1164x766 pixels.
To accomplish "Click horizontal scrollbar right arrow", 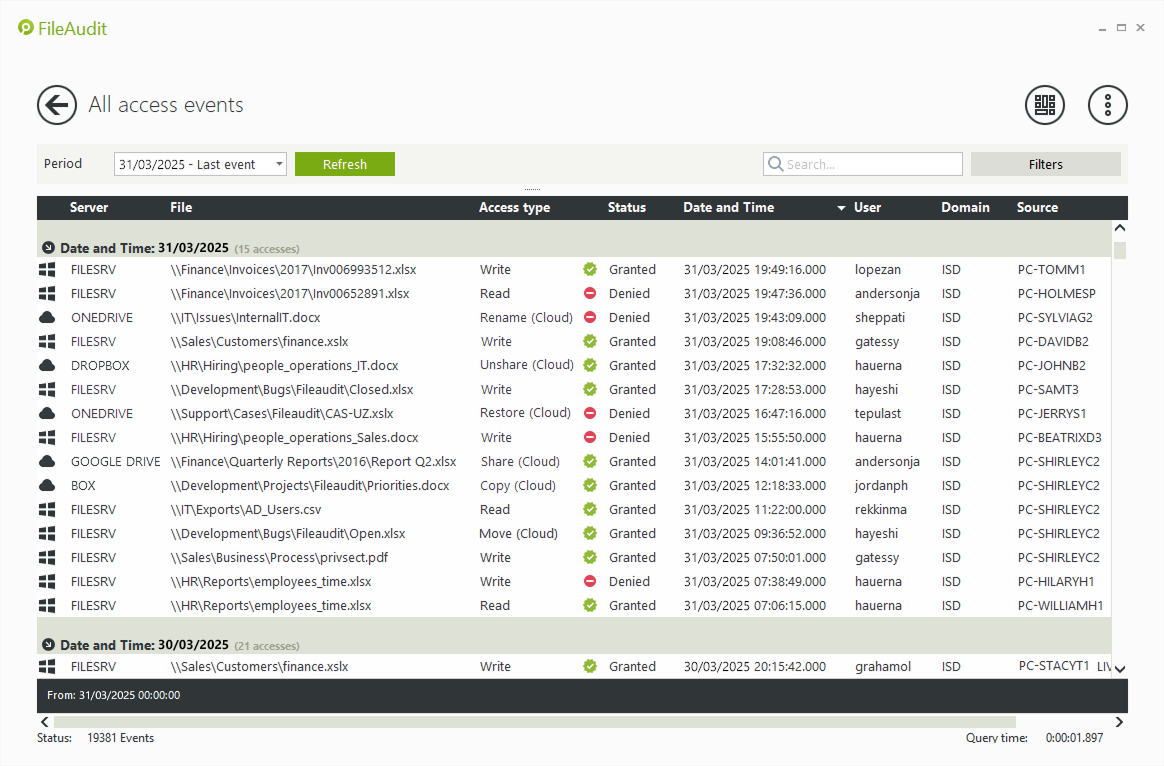I will click(1119, 721).
